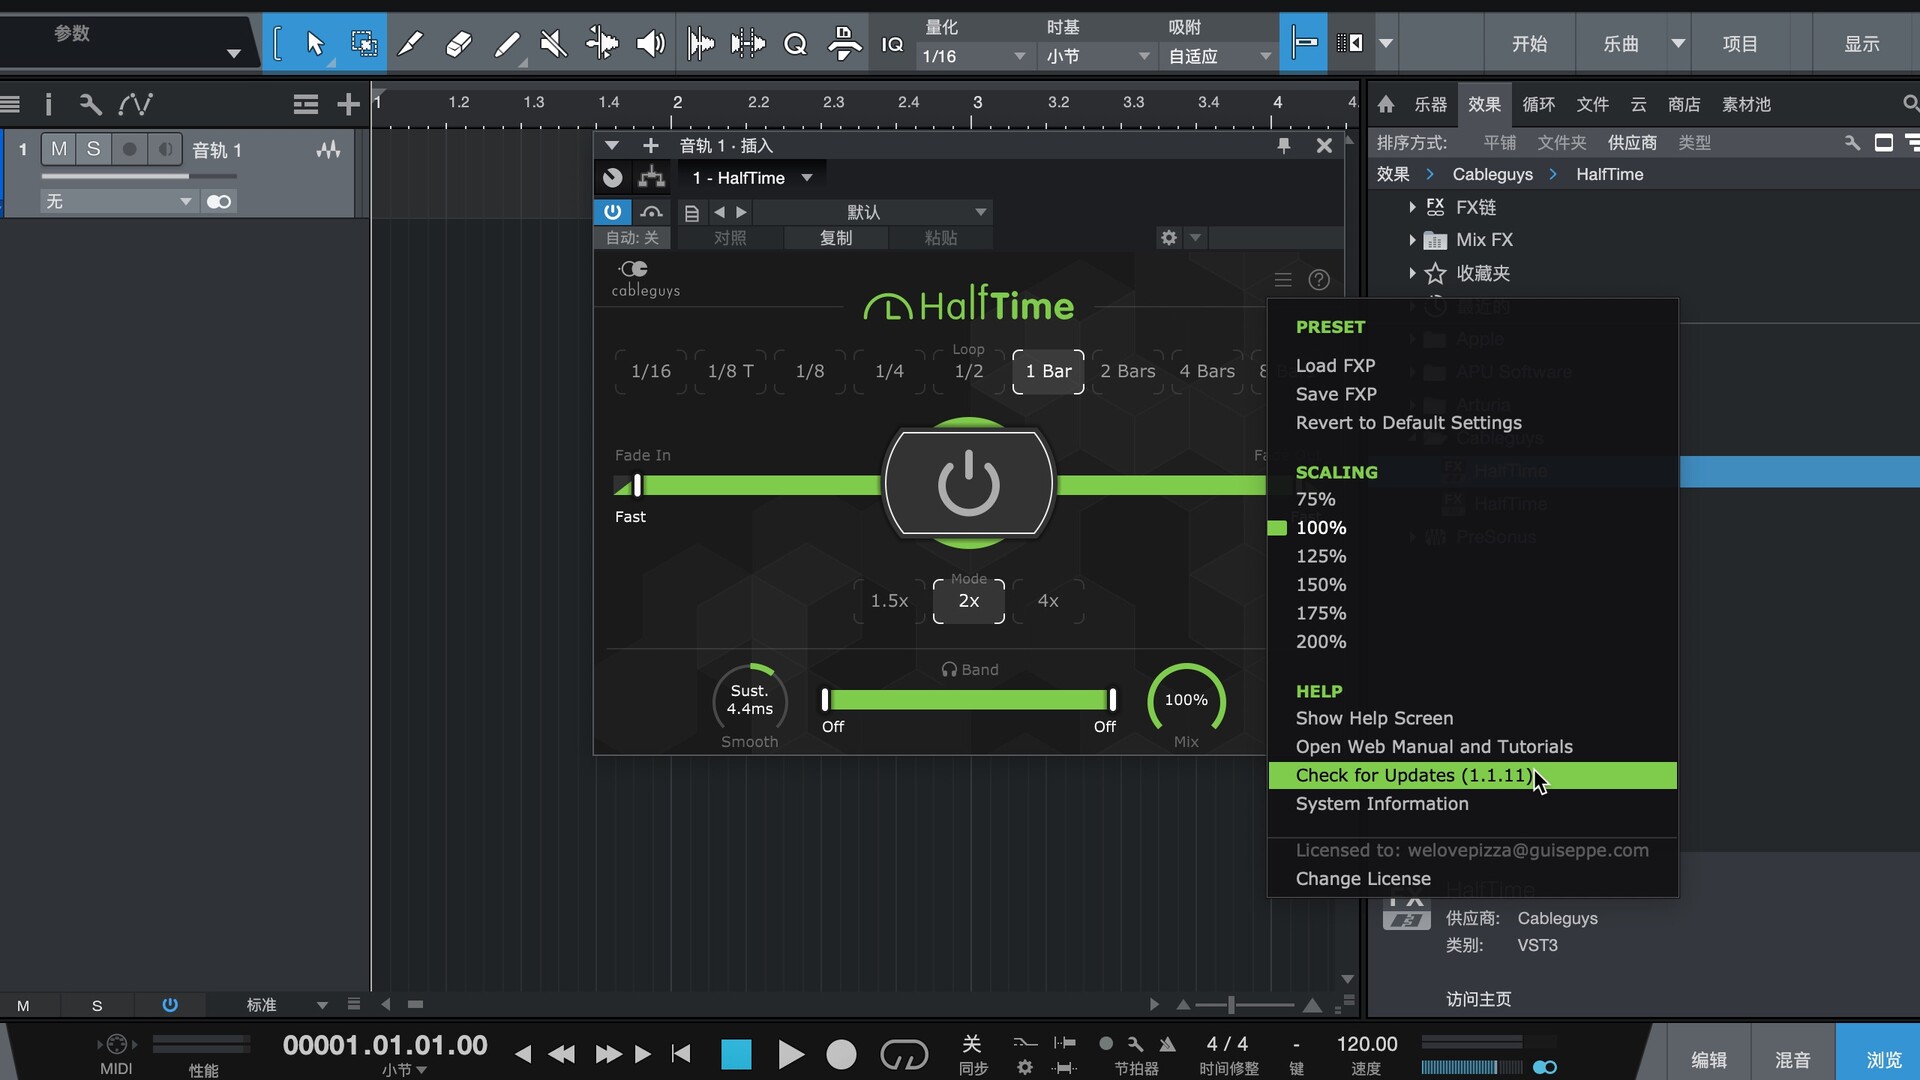Image resolution: width=1920 pixels, height=1080 pixels.
Task: Open 时基 小节 dropdown
Action: coord(1097,56)
